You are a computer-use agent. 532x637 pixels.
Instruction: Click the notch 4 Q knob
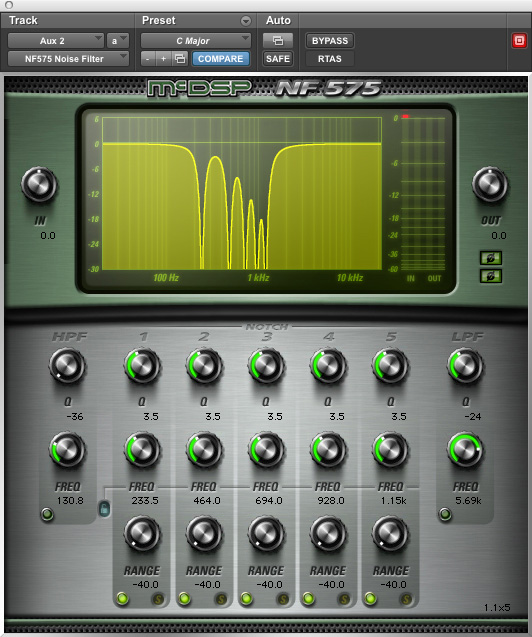coord(328,366)
